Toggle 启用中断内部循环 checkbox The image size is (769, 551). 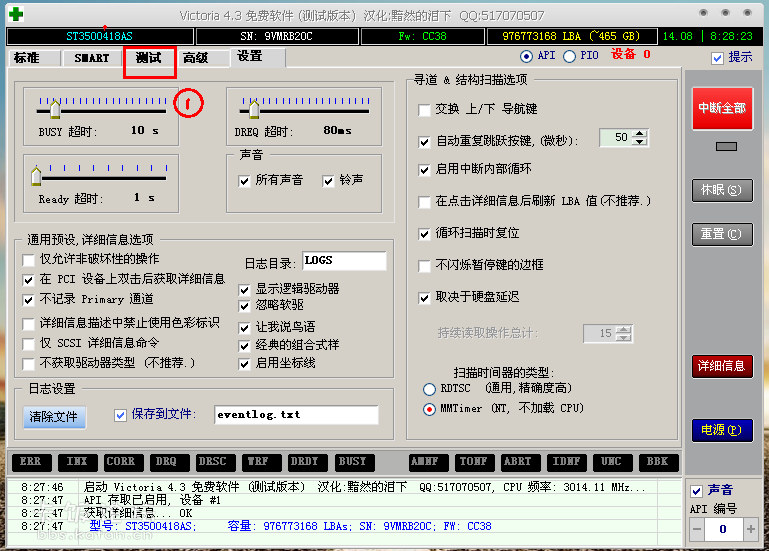[424, 170]
